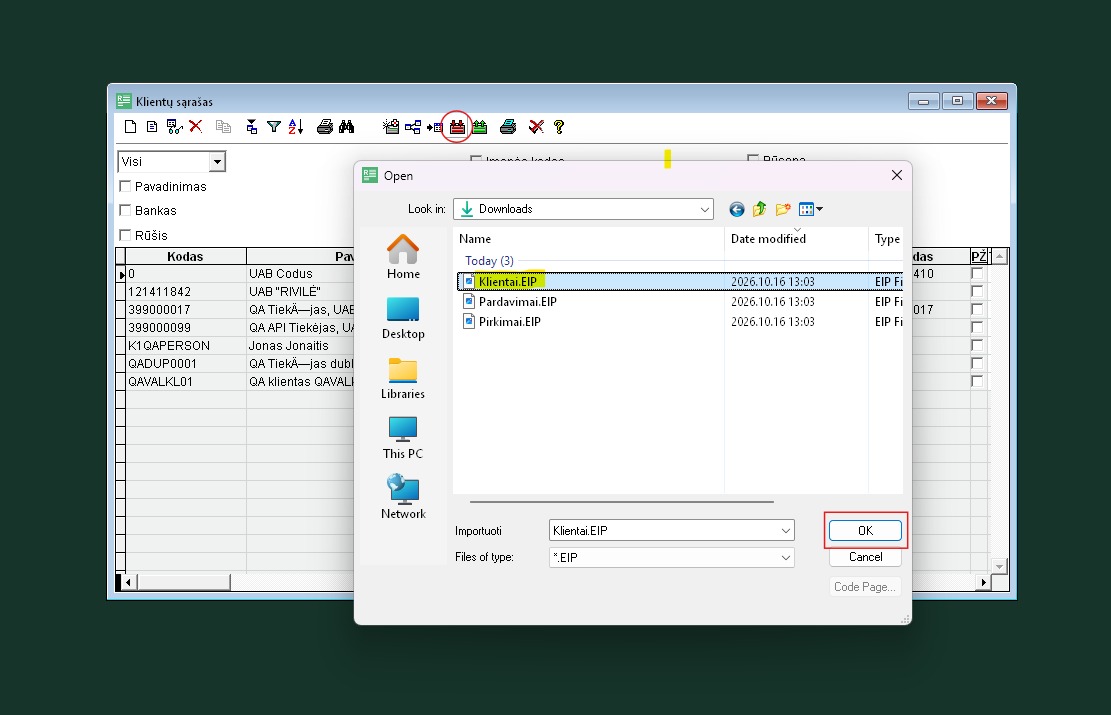Toggle PŽ checkbox in the UAB Codus row
This screenshot has height=715, width=1111.
[977, 274]
